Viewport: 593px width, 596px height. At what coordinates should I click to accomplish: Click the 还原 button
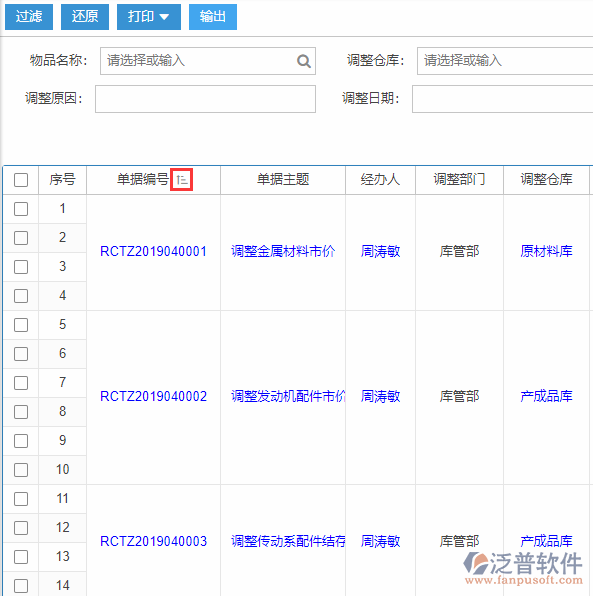85,17
